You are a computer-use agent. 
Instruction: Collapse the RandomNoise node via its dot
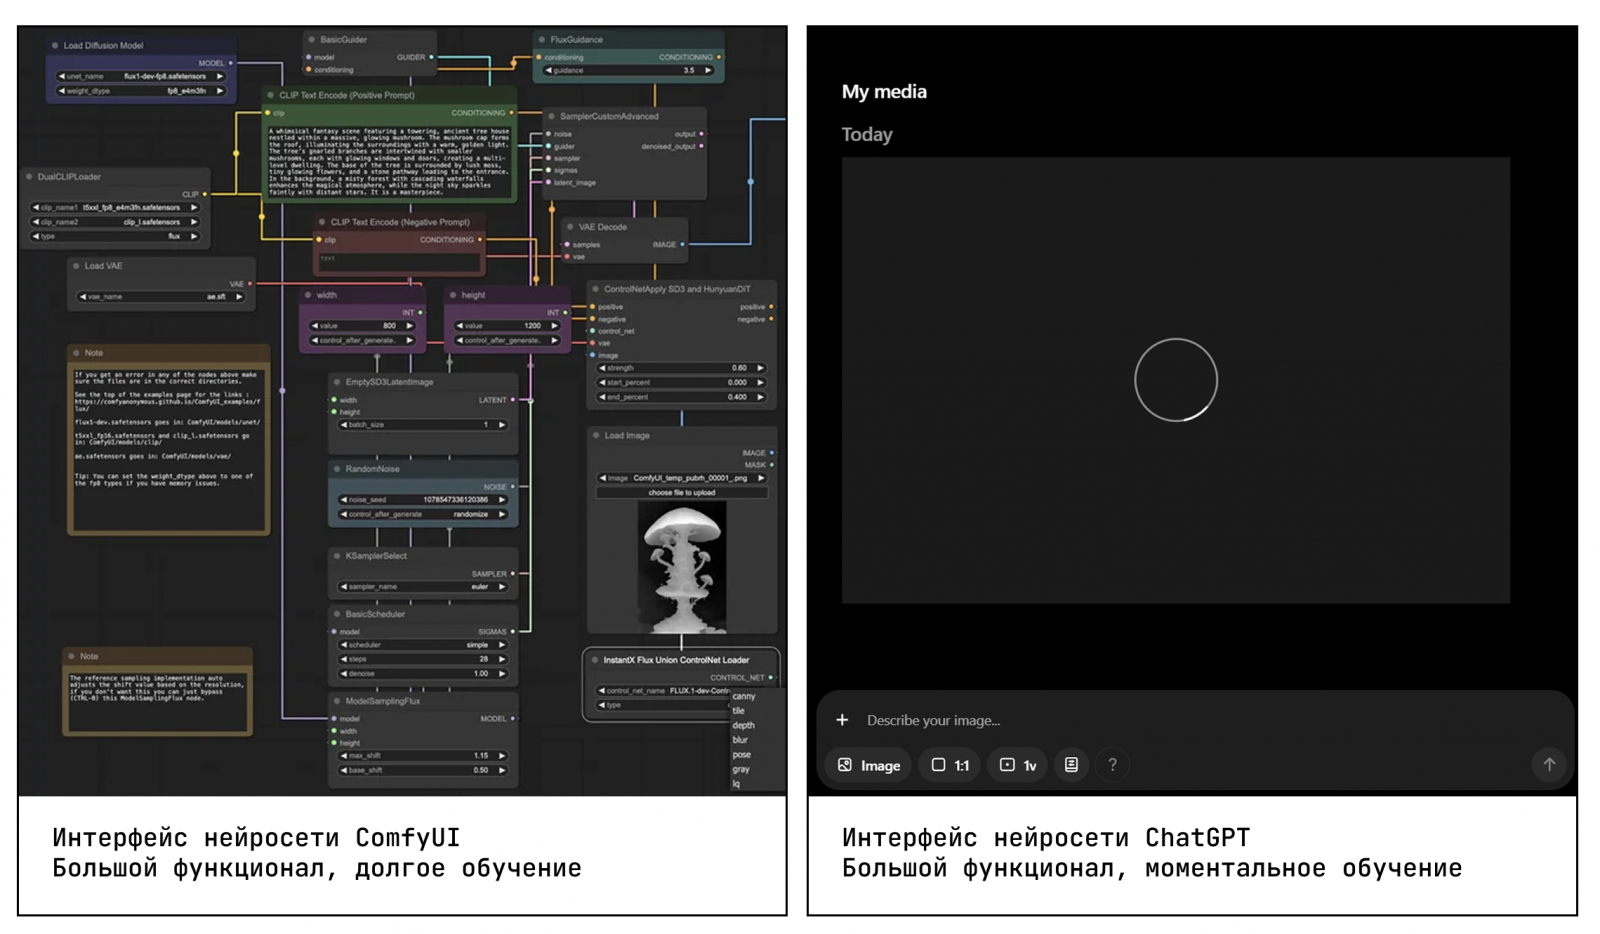(337, 469)
